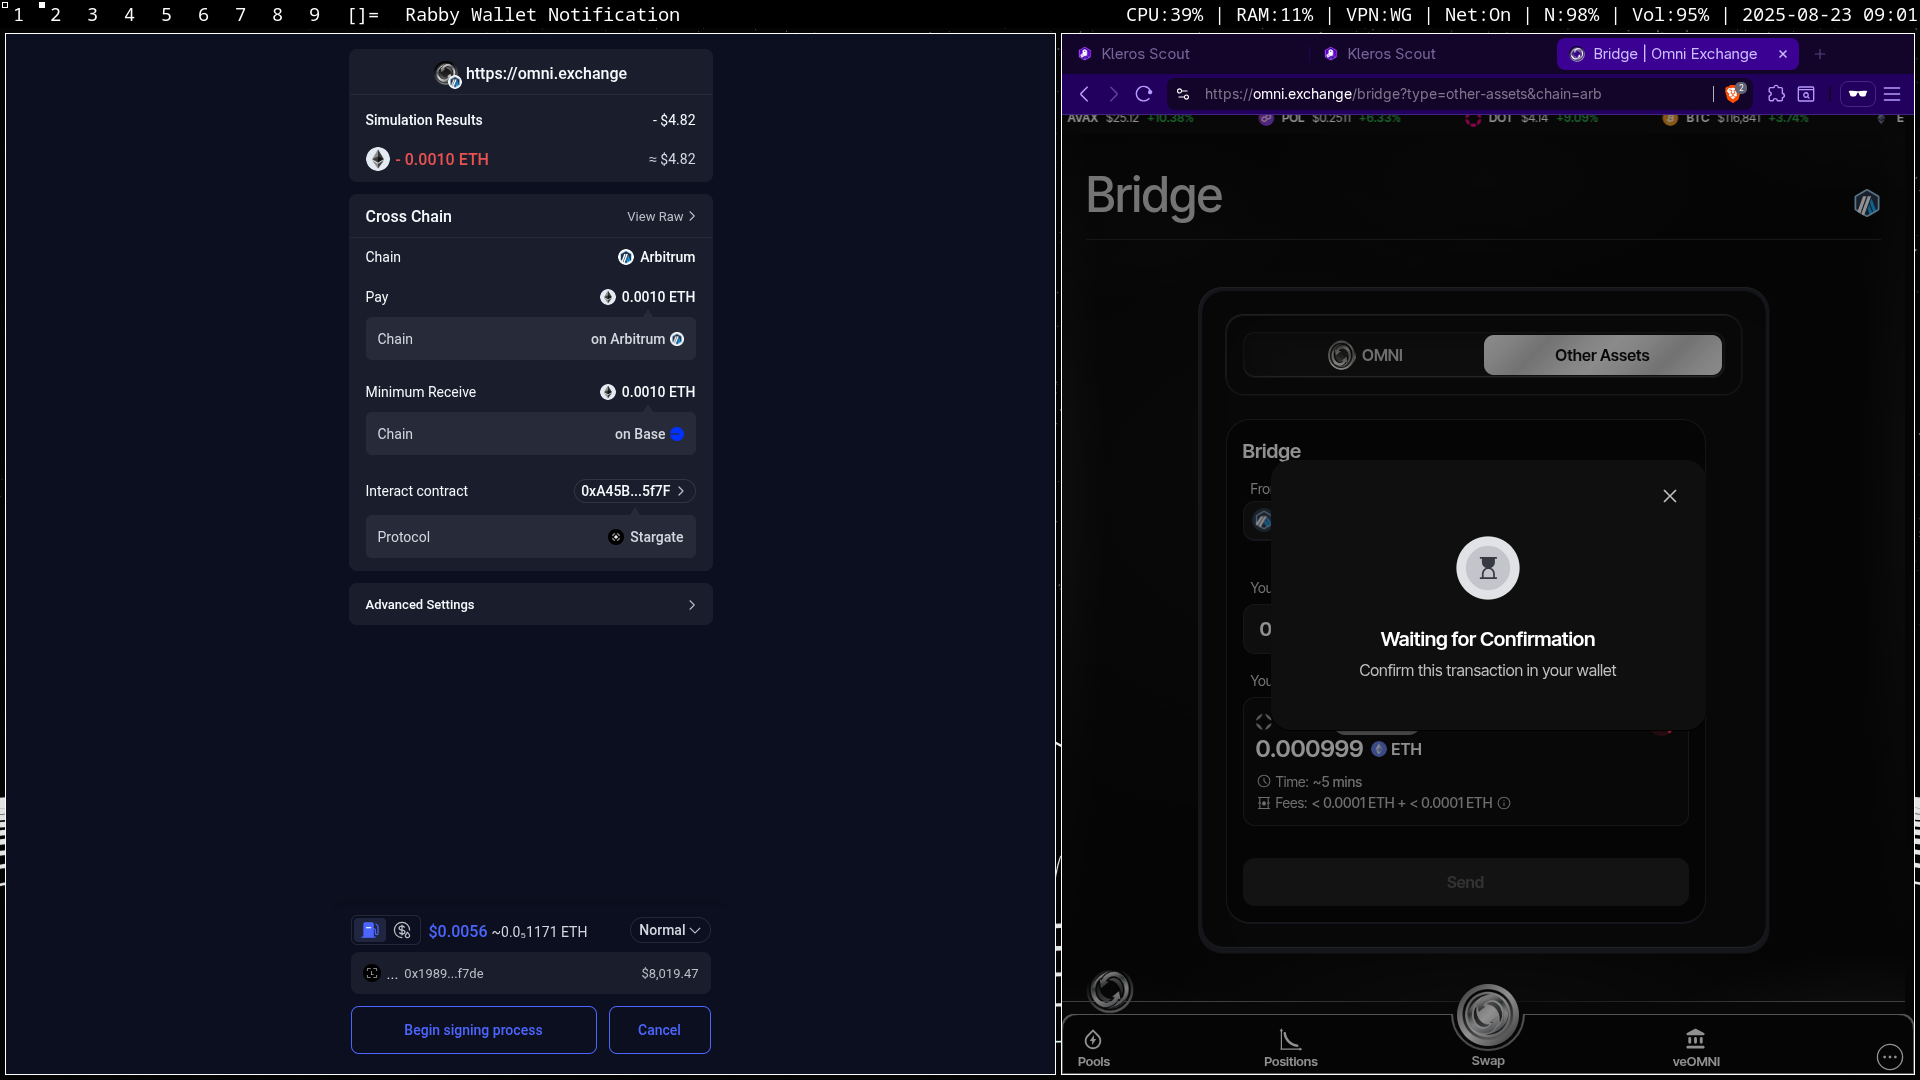Click the []= layout indicator
The height and width of the screenshot is (1080, 1920).
363,14
